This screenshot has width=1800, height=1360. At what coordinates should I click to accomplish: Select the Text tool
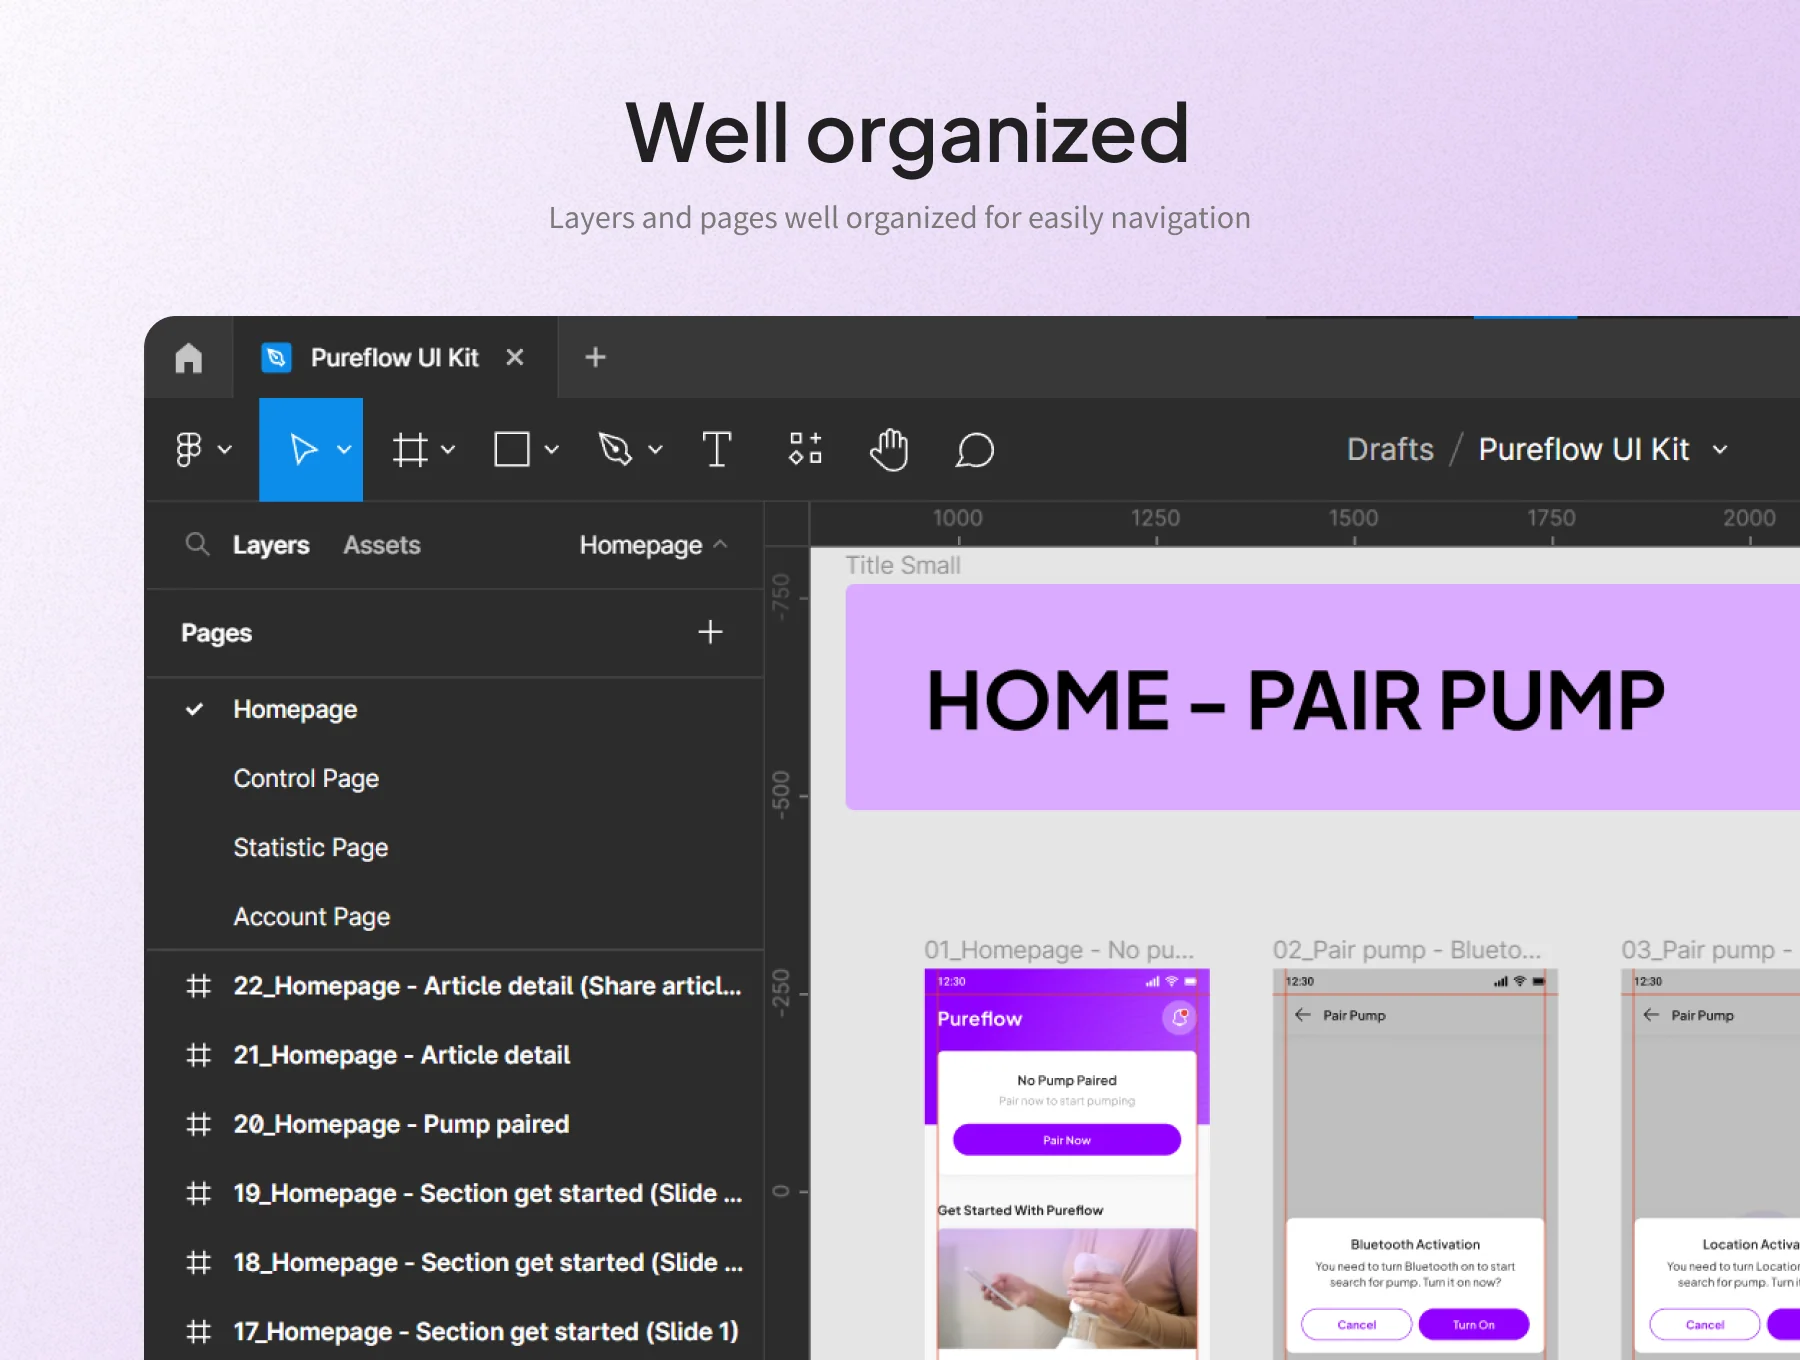click(717, 450)
